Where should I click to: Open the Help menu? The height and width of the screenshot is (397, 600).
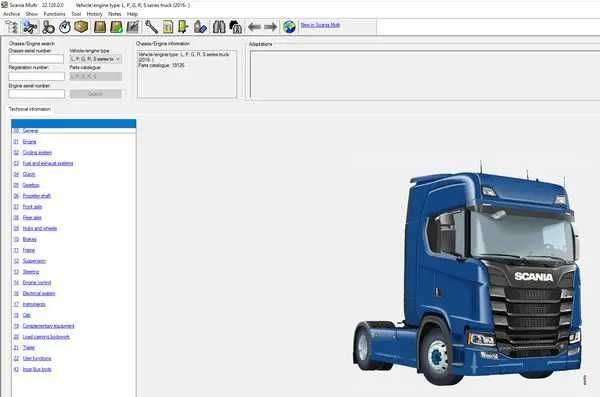tap(132, 14)
